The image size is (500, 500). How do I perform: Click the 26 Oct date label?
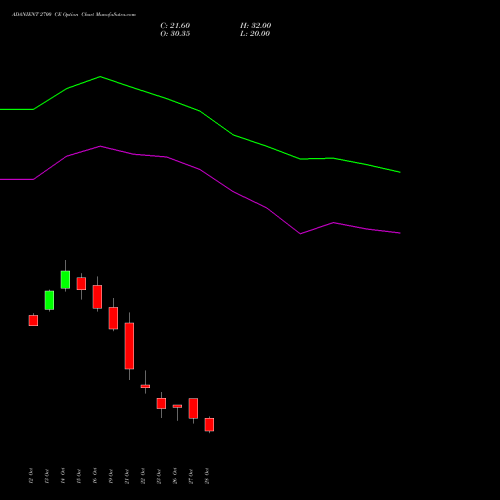[x=175, y=476]
